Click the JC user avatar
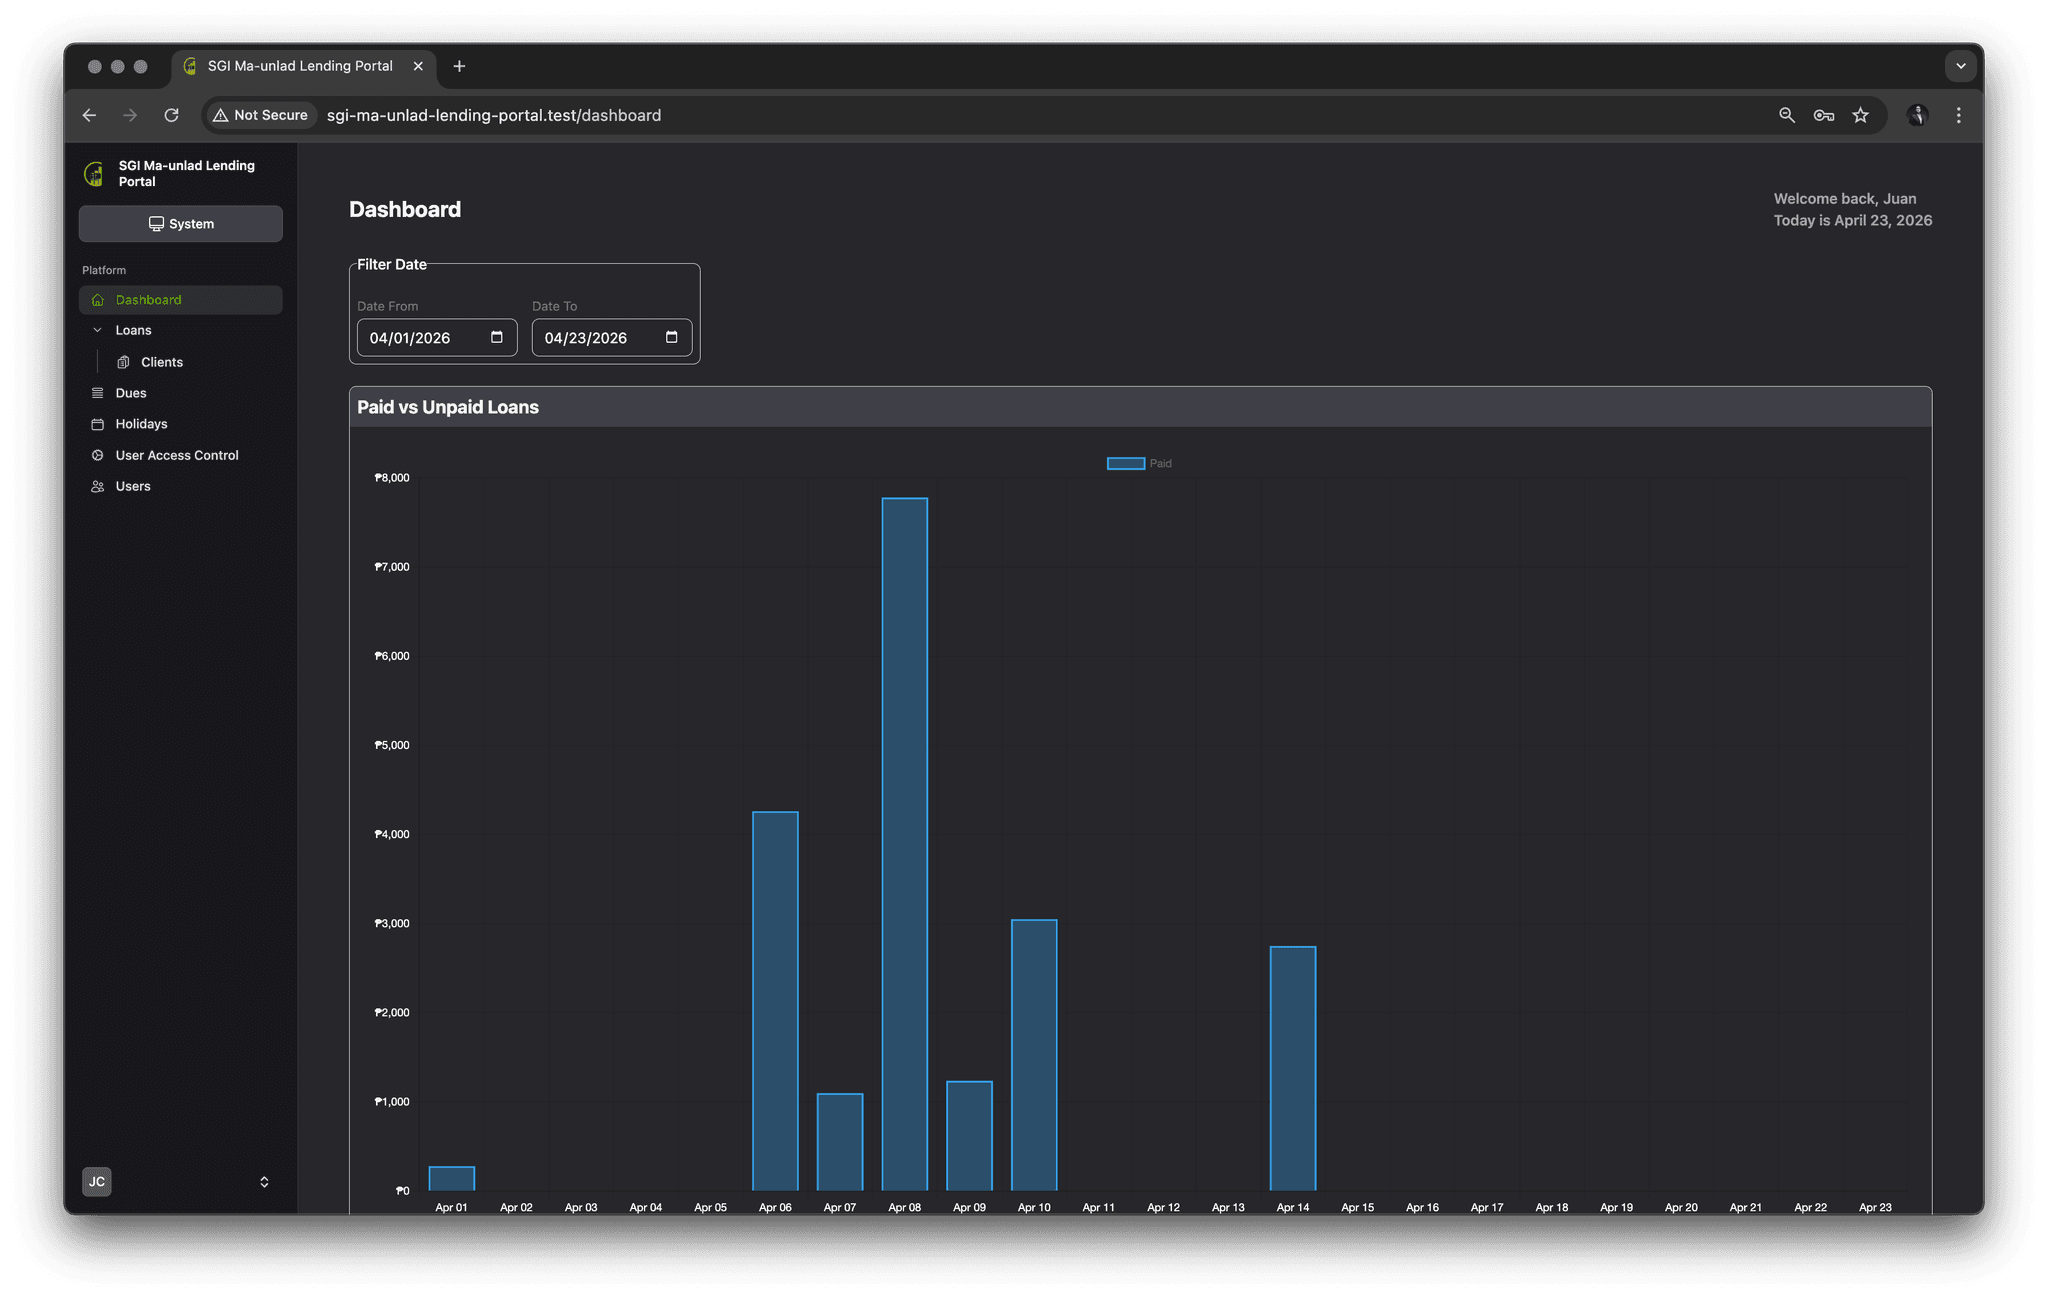 click(97, 1182)
